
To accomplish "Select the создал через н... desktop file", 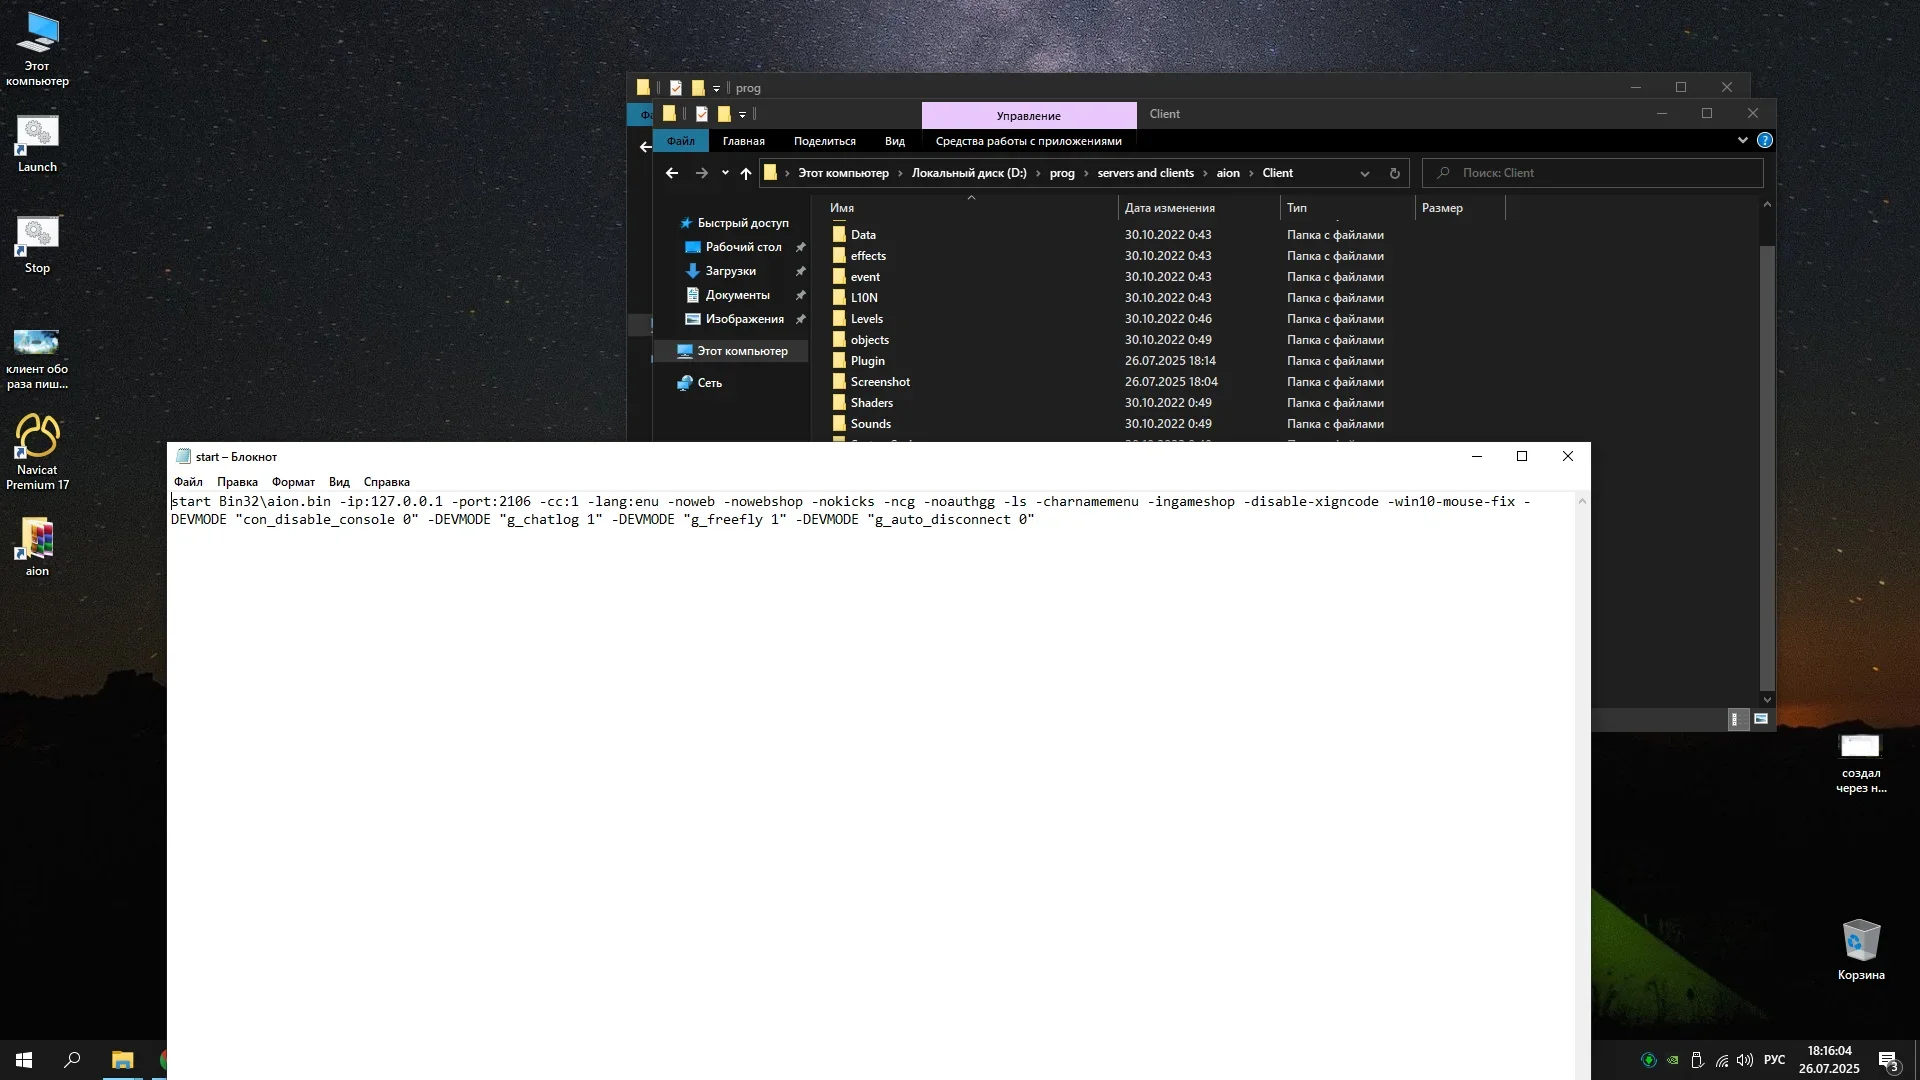I will (x=1861, y=763).
